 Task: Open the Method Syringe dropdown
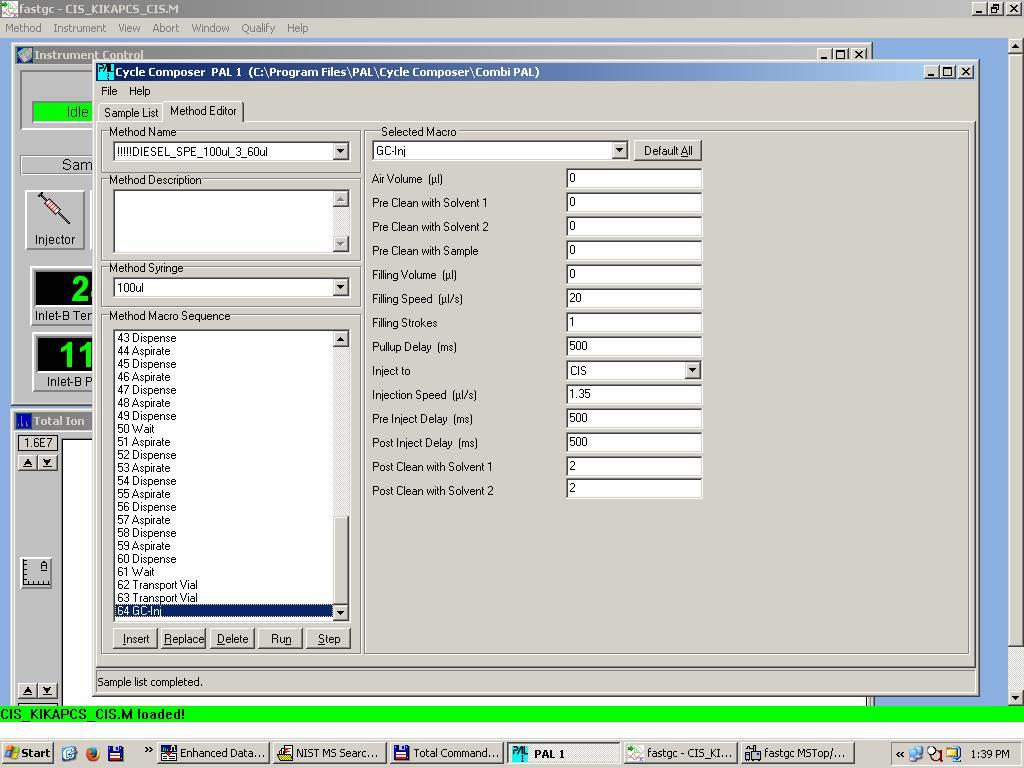pos(340,287)
